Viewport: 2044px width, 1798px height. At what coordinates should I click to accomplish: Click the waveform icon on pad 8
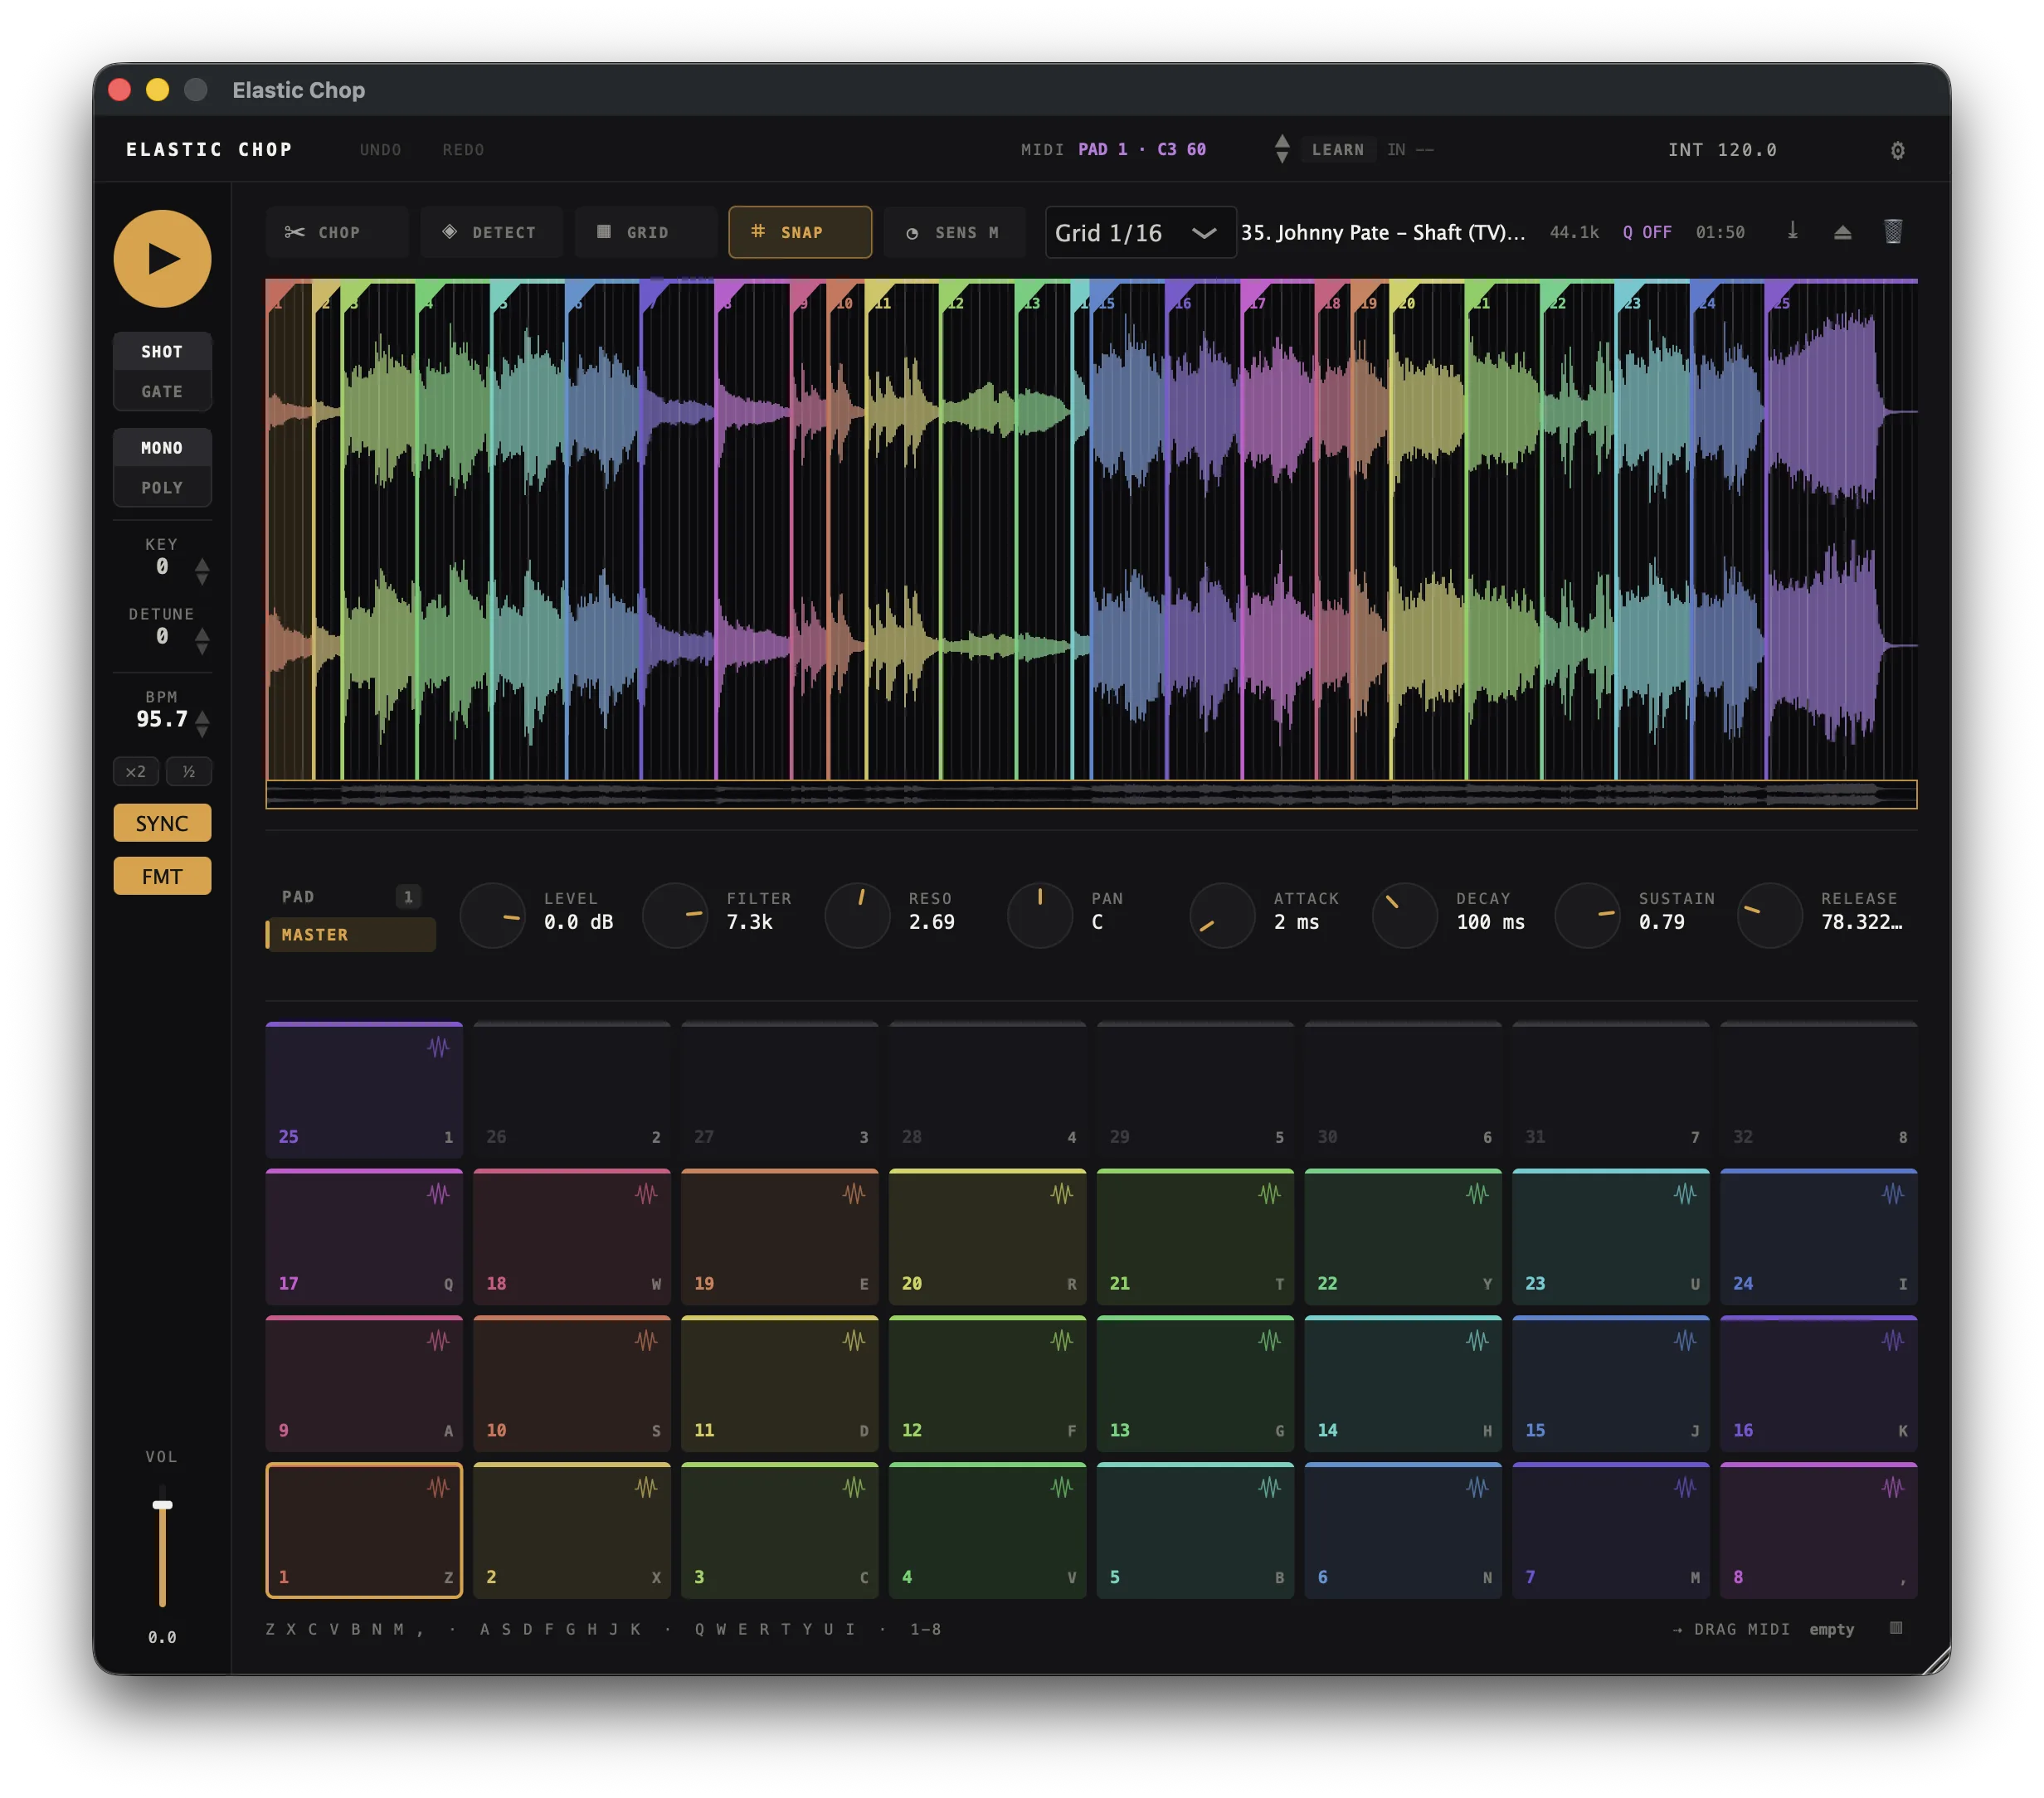pyautogui.click(x=1892, y=1487)
